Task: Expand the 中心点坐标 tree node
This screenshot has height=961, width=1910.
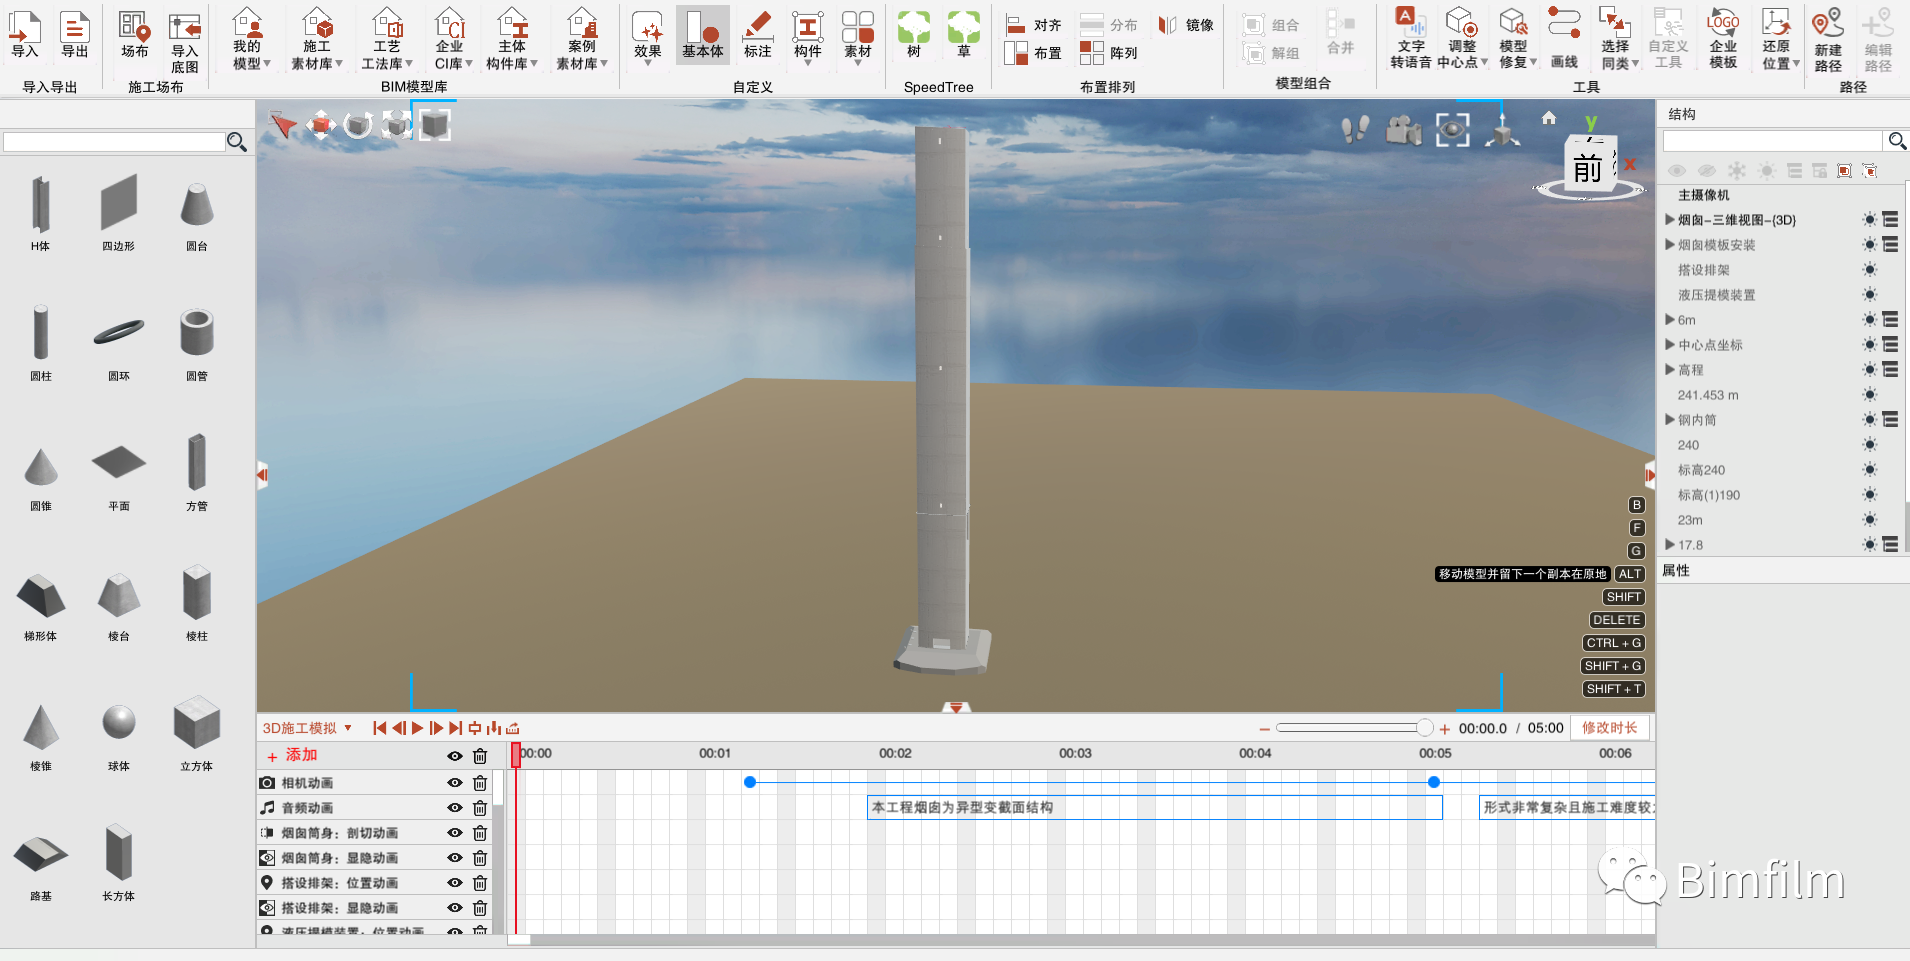Action: point(1669,344)
